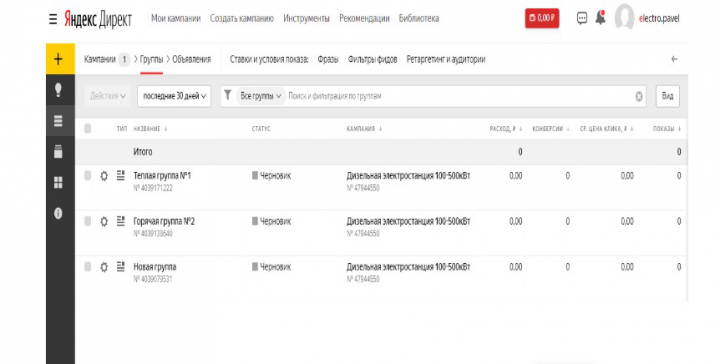Open the electro.pavel user avatar
The width and height of the screenshot is (720, 364).
624,17
